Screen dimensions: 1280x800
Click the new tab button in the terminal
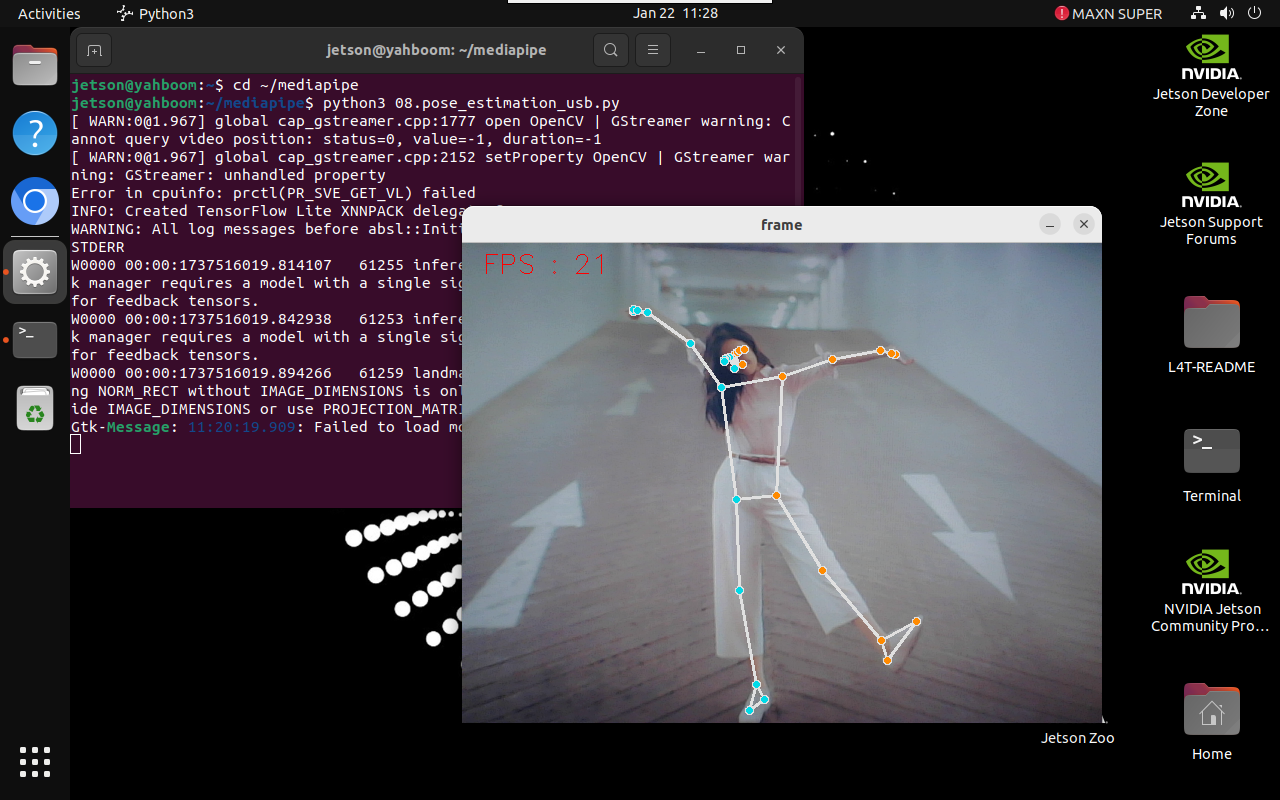pos(94,50)
